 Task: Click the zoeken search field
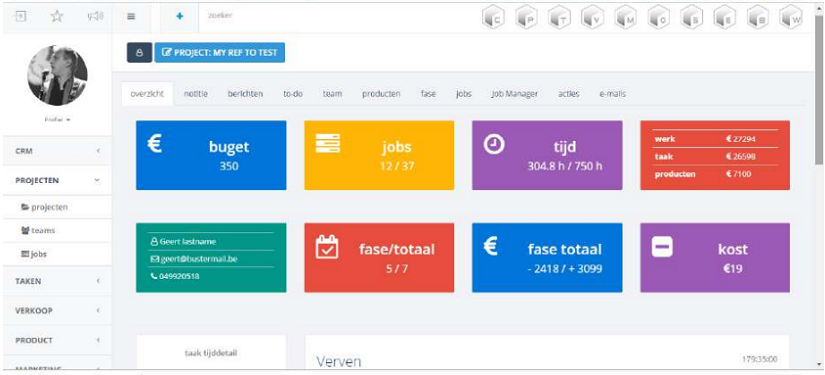337,16
